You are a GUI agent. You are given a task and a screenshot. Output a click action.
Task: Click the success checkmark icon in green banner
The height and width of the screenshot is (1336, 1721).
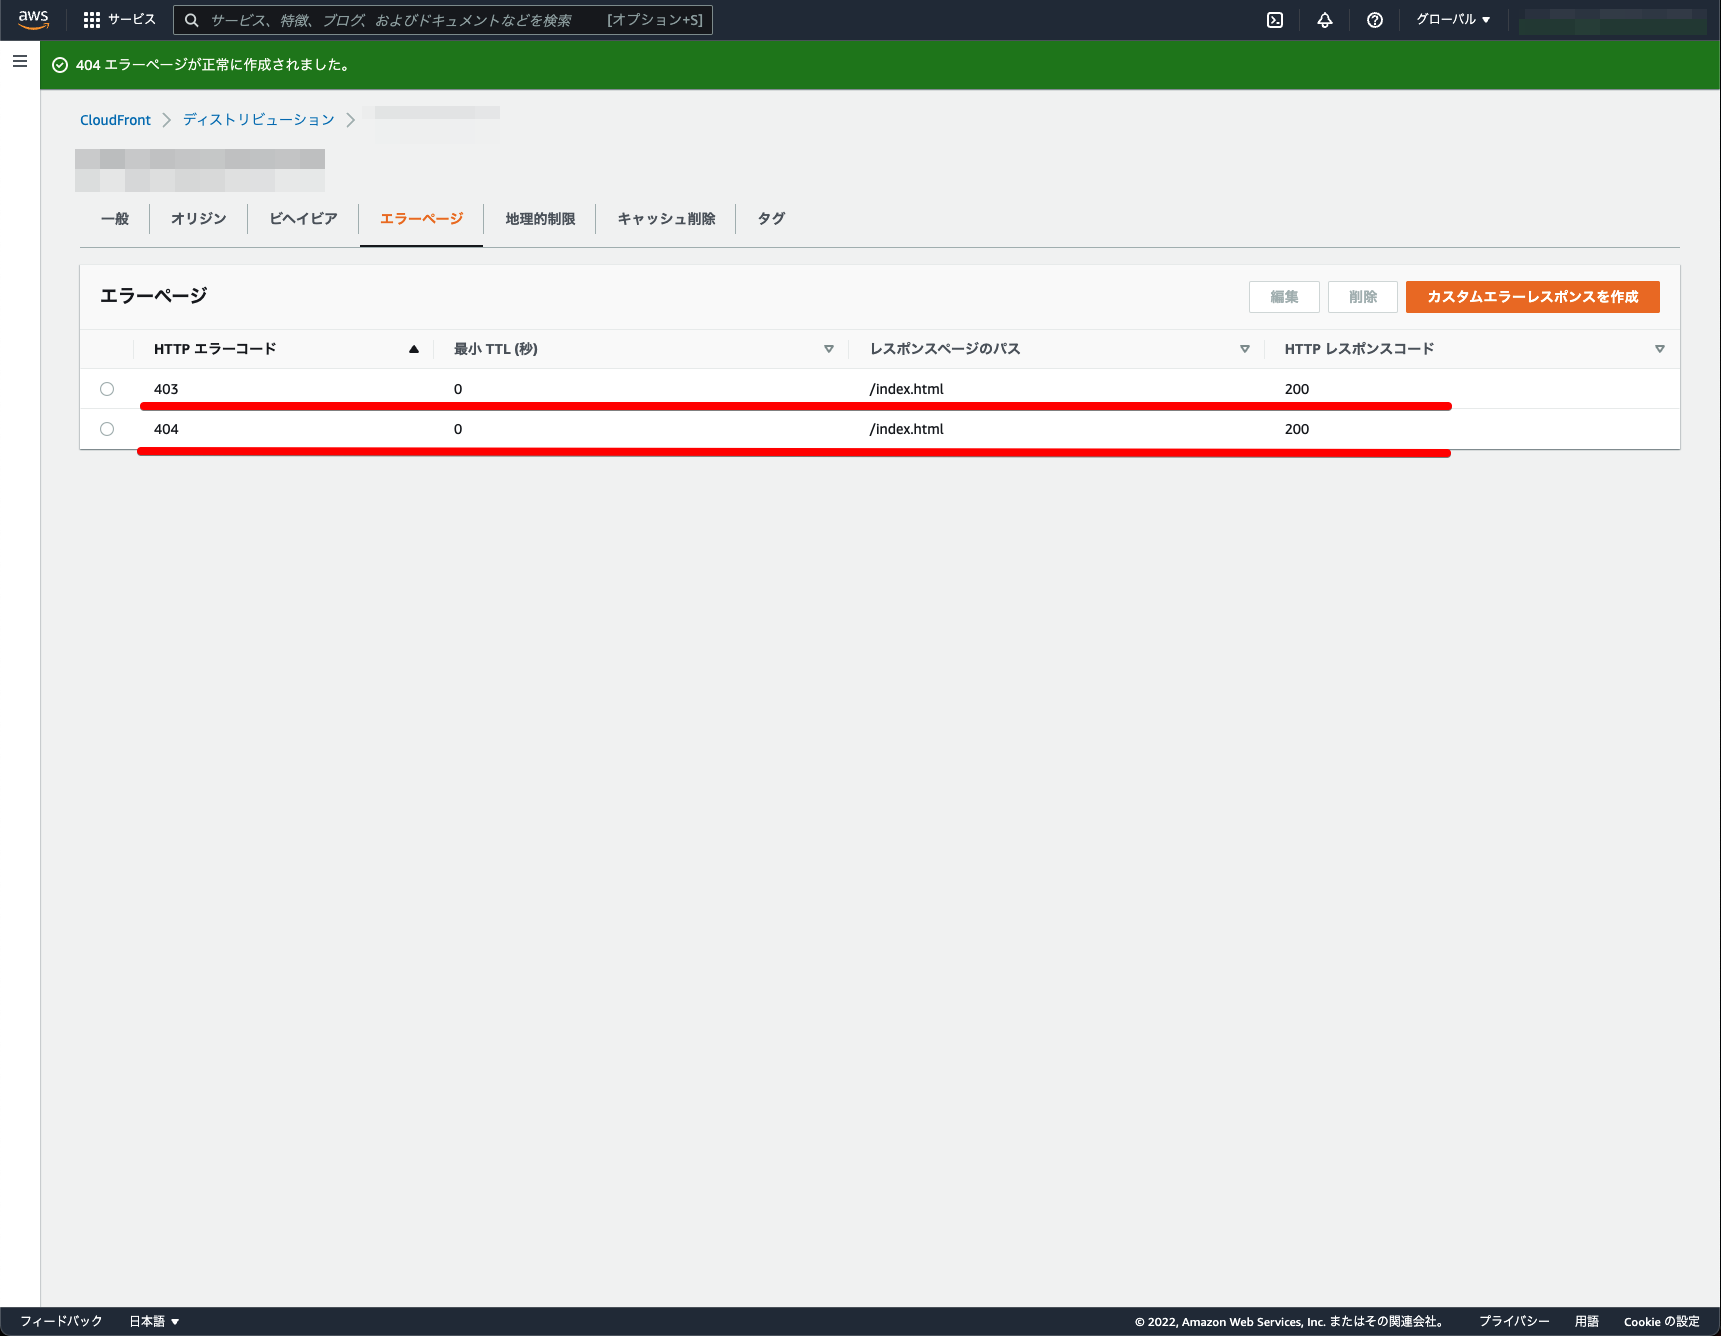tap(60, 65)
